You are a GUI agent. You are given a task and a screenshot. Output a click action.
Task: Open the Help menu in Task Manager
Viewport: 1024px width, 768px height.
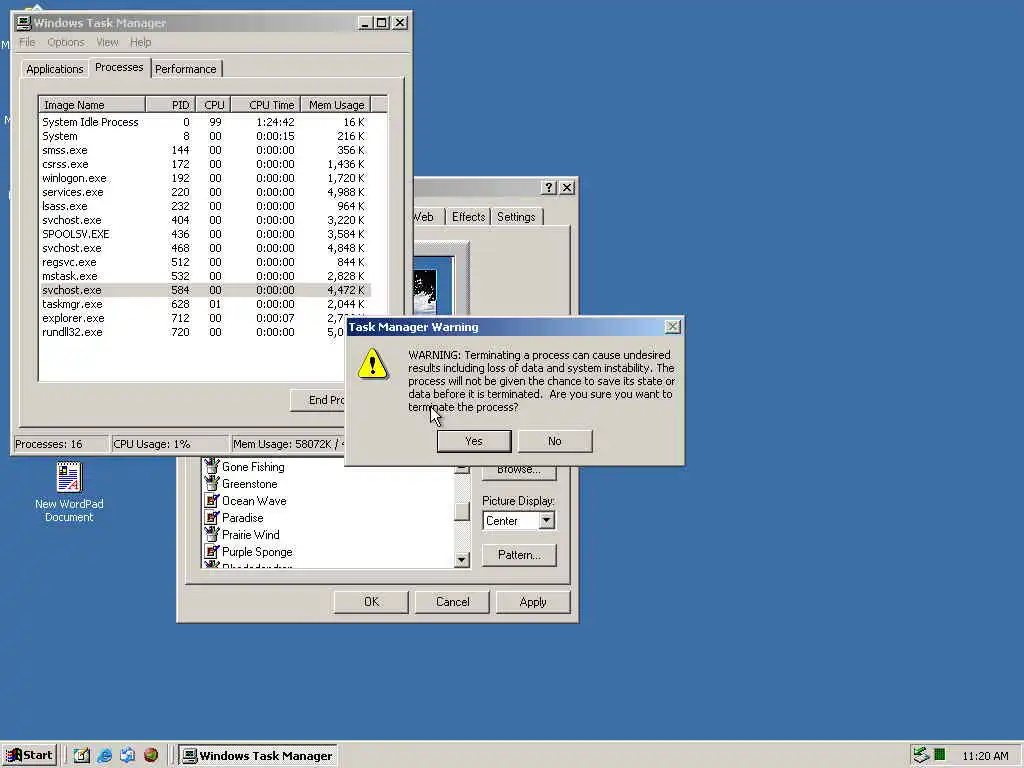140,42
